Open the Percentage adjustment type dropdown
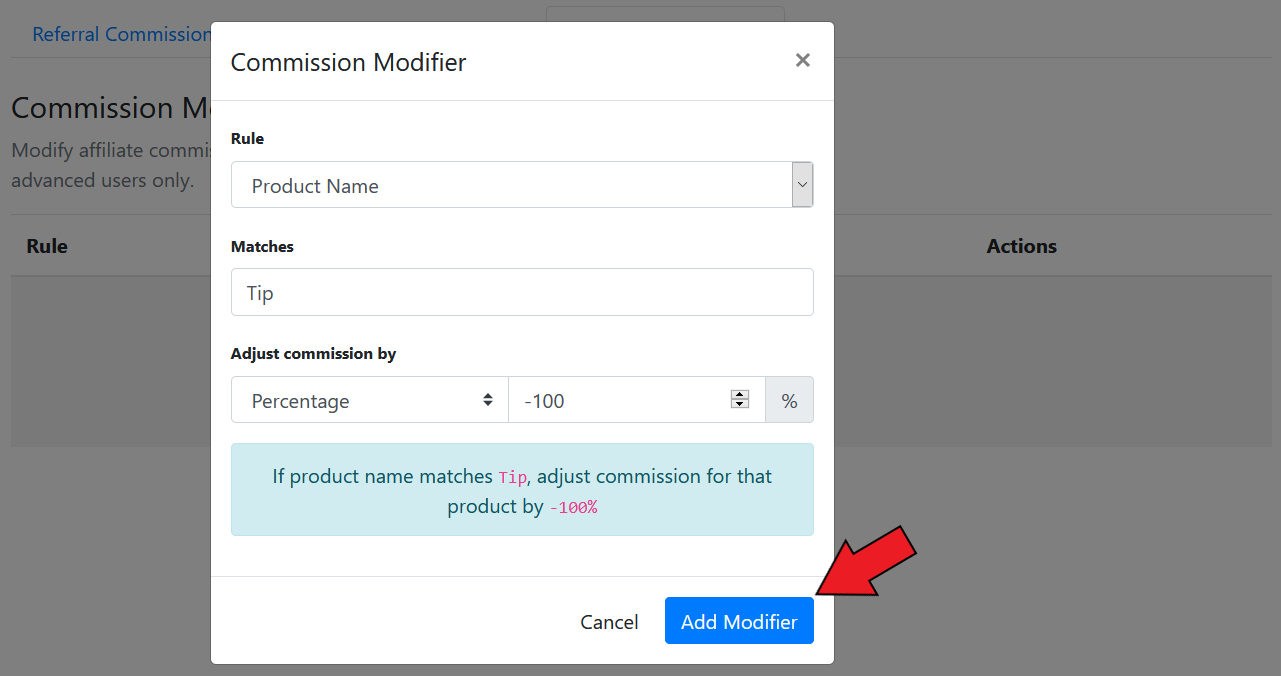The image size is (1281, 676). pyautogui.click(x=370, y=400)
